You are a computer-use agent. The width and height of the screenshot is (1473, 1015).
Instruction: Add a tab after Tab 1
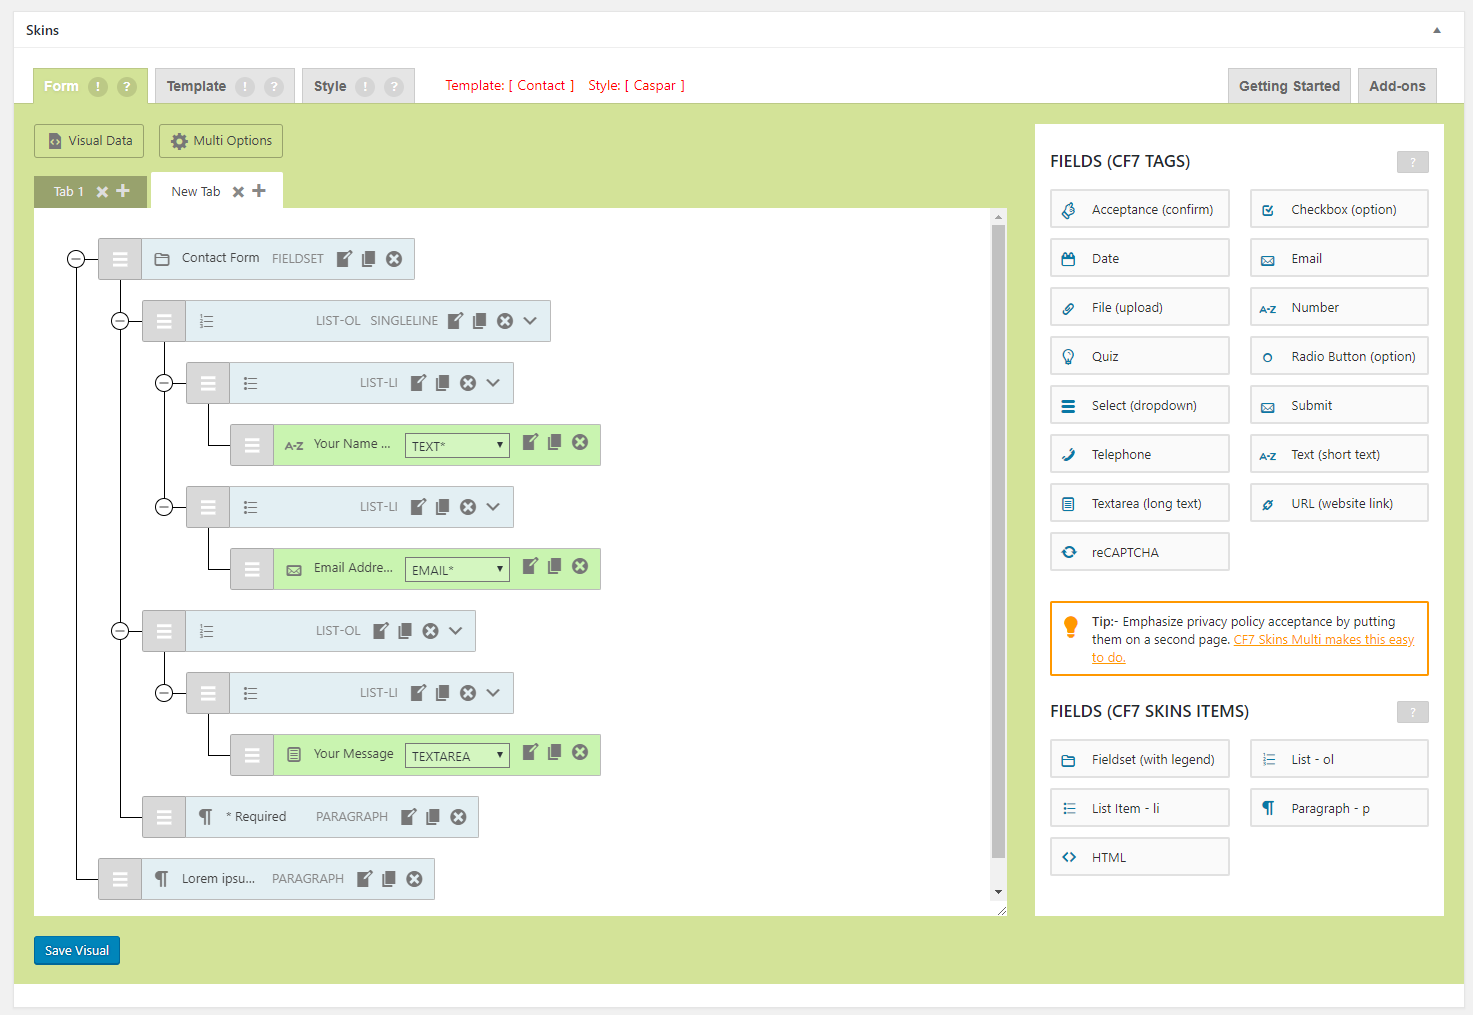click(123, 191)
